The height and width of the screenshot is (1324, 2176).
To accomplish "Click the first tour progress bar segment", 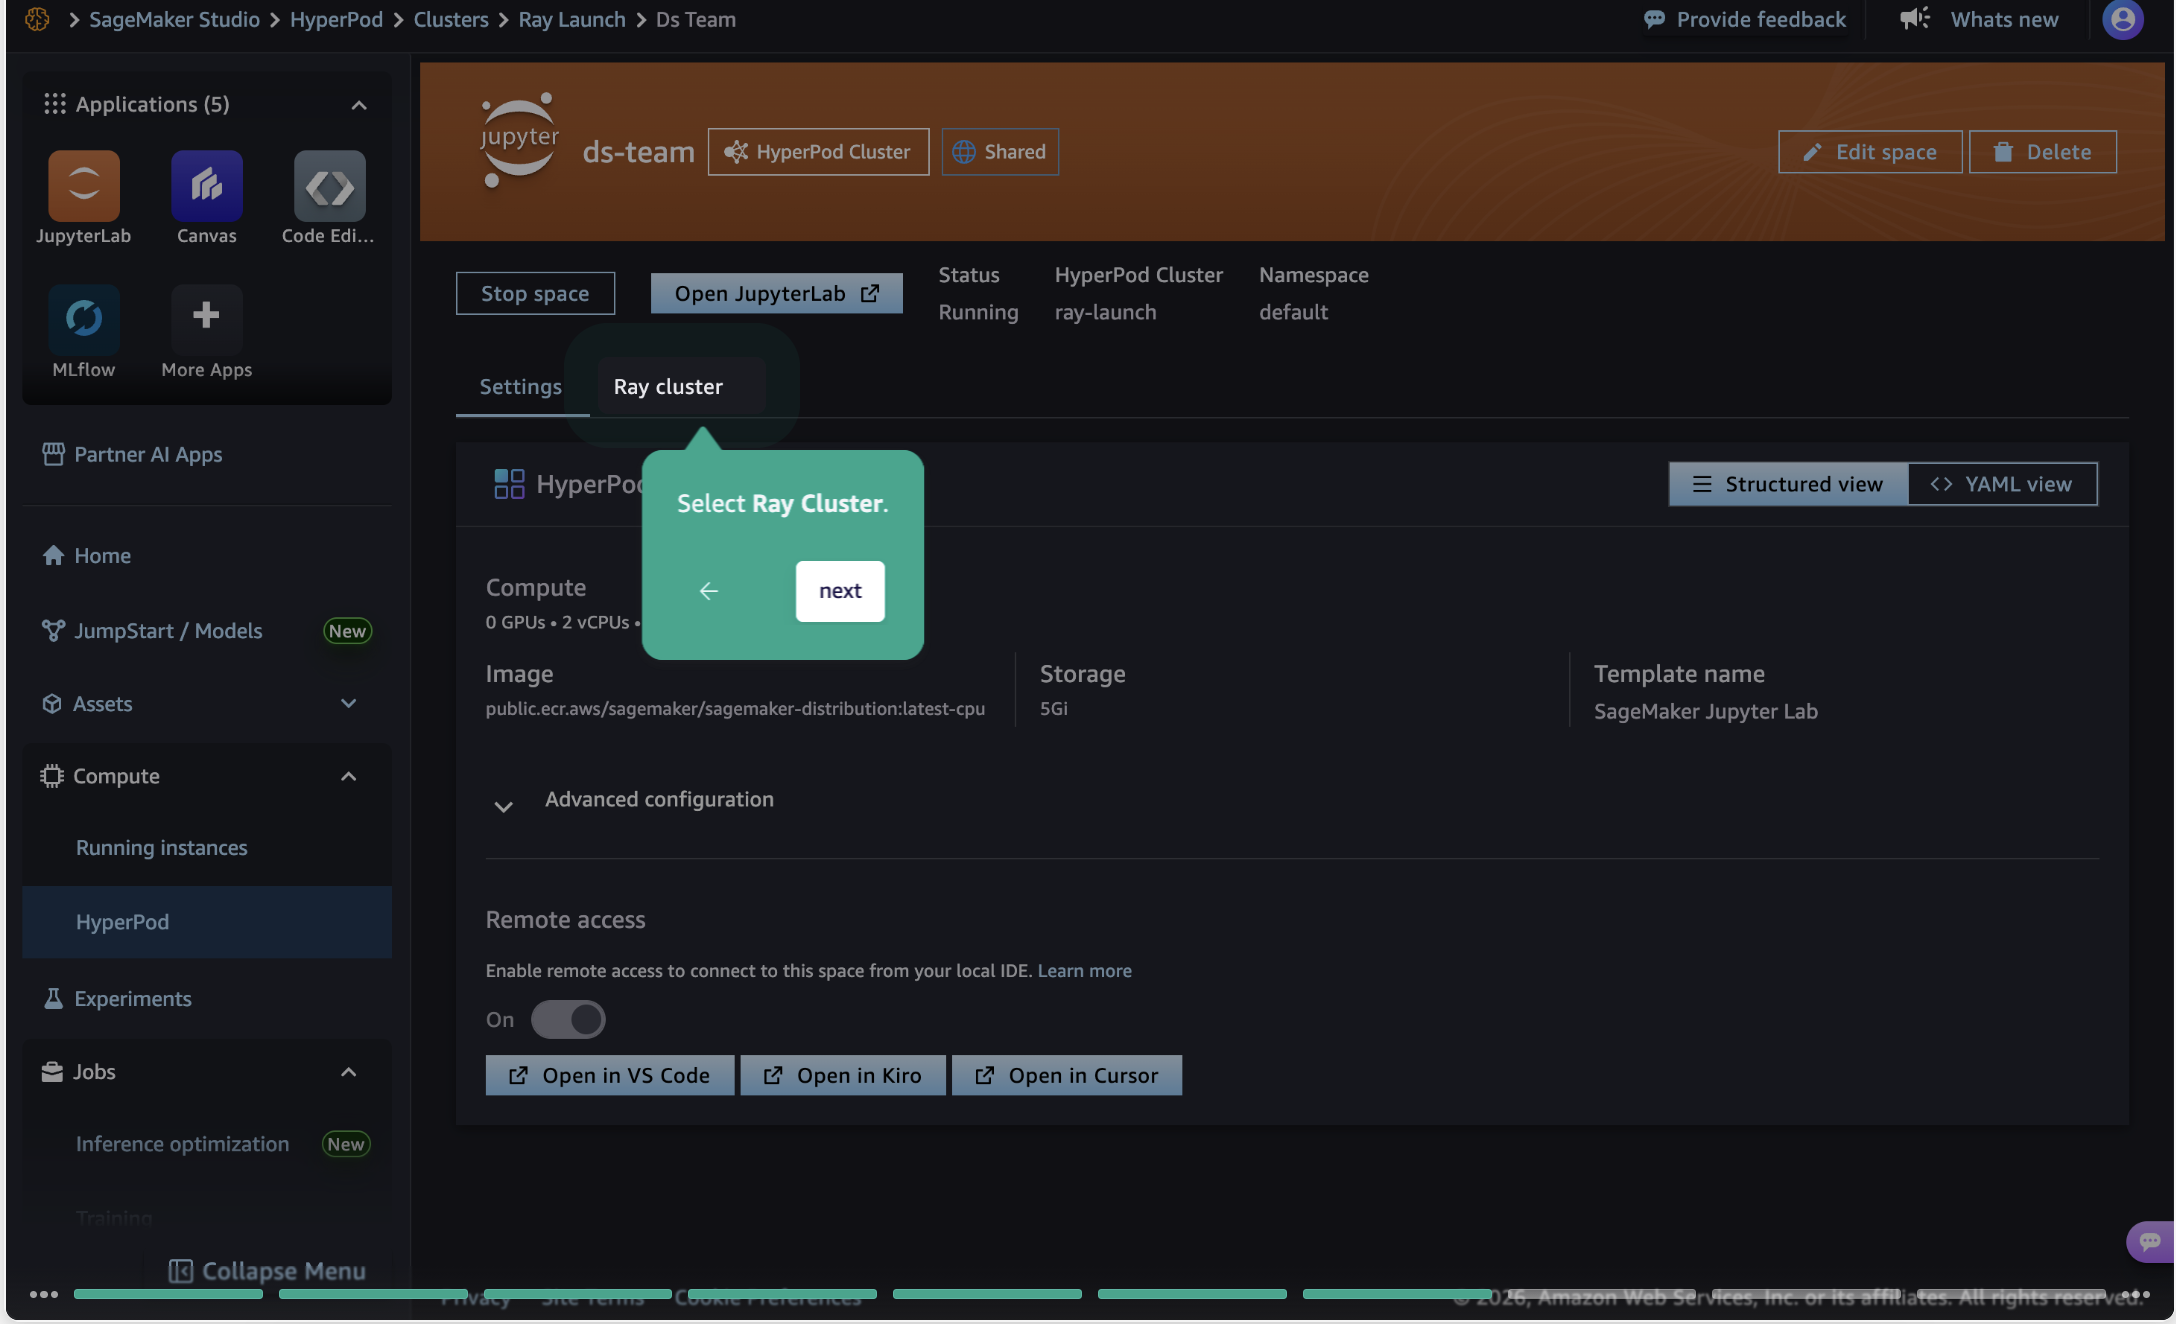I will pyautogui.click(x=168, y=1294).
